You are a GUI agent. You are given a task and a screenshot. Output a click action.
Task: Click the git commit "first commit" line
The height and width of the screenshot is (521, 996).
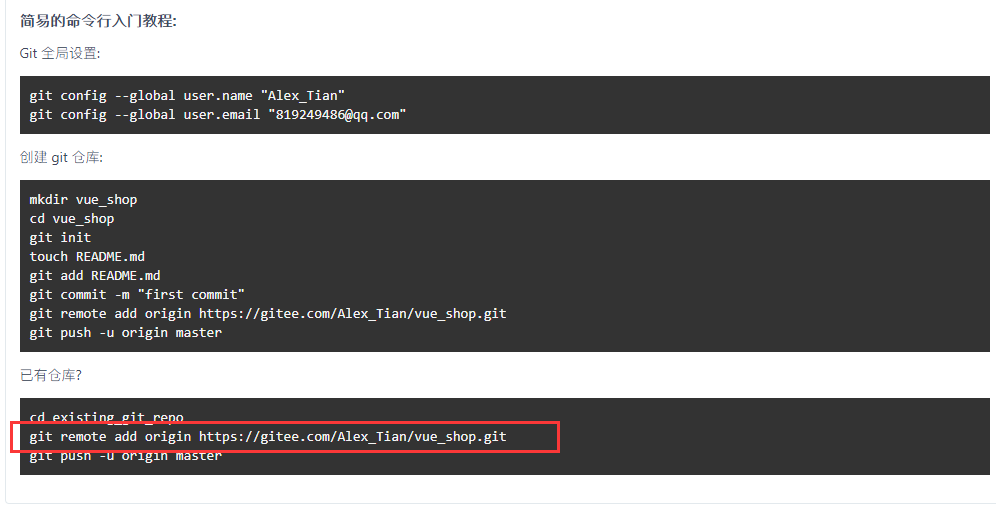[137, 295]
